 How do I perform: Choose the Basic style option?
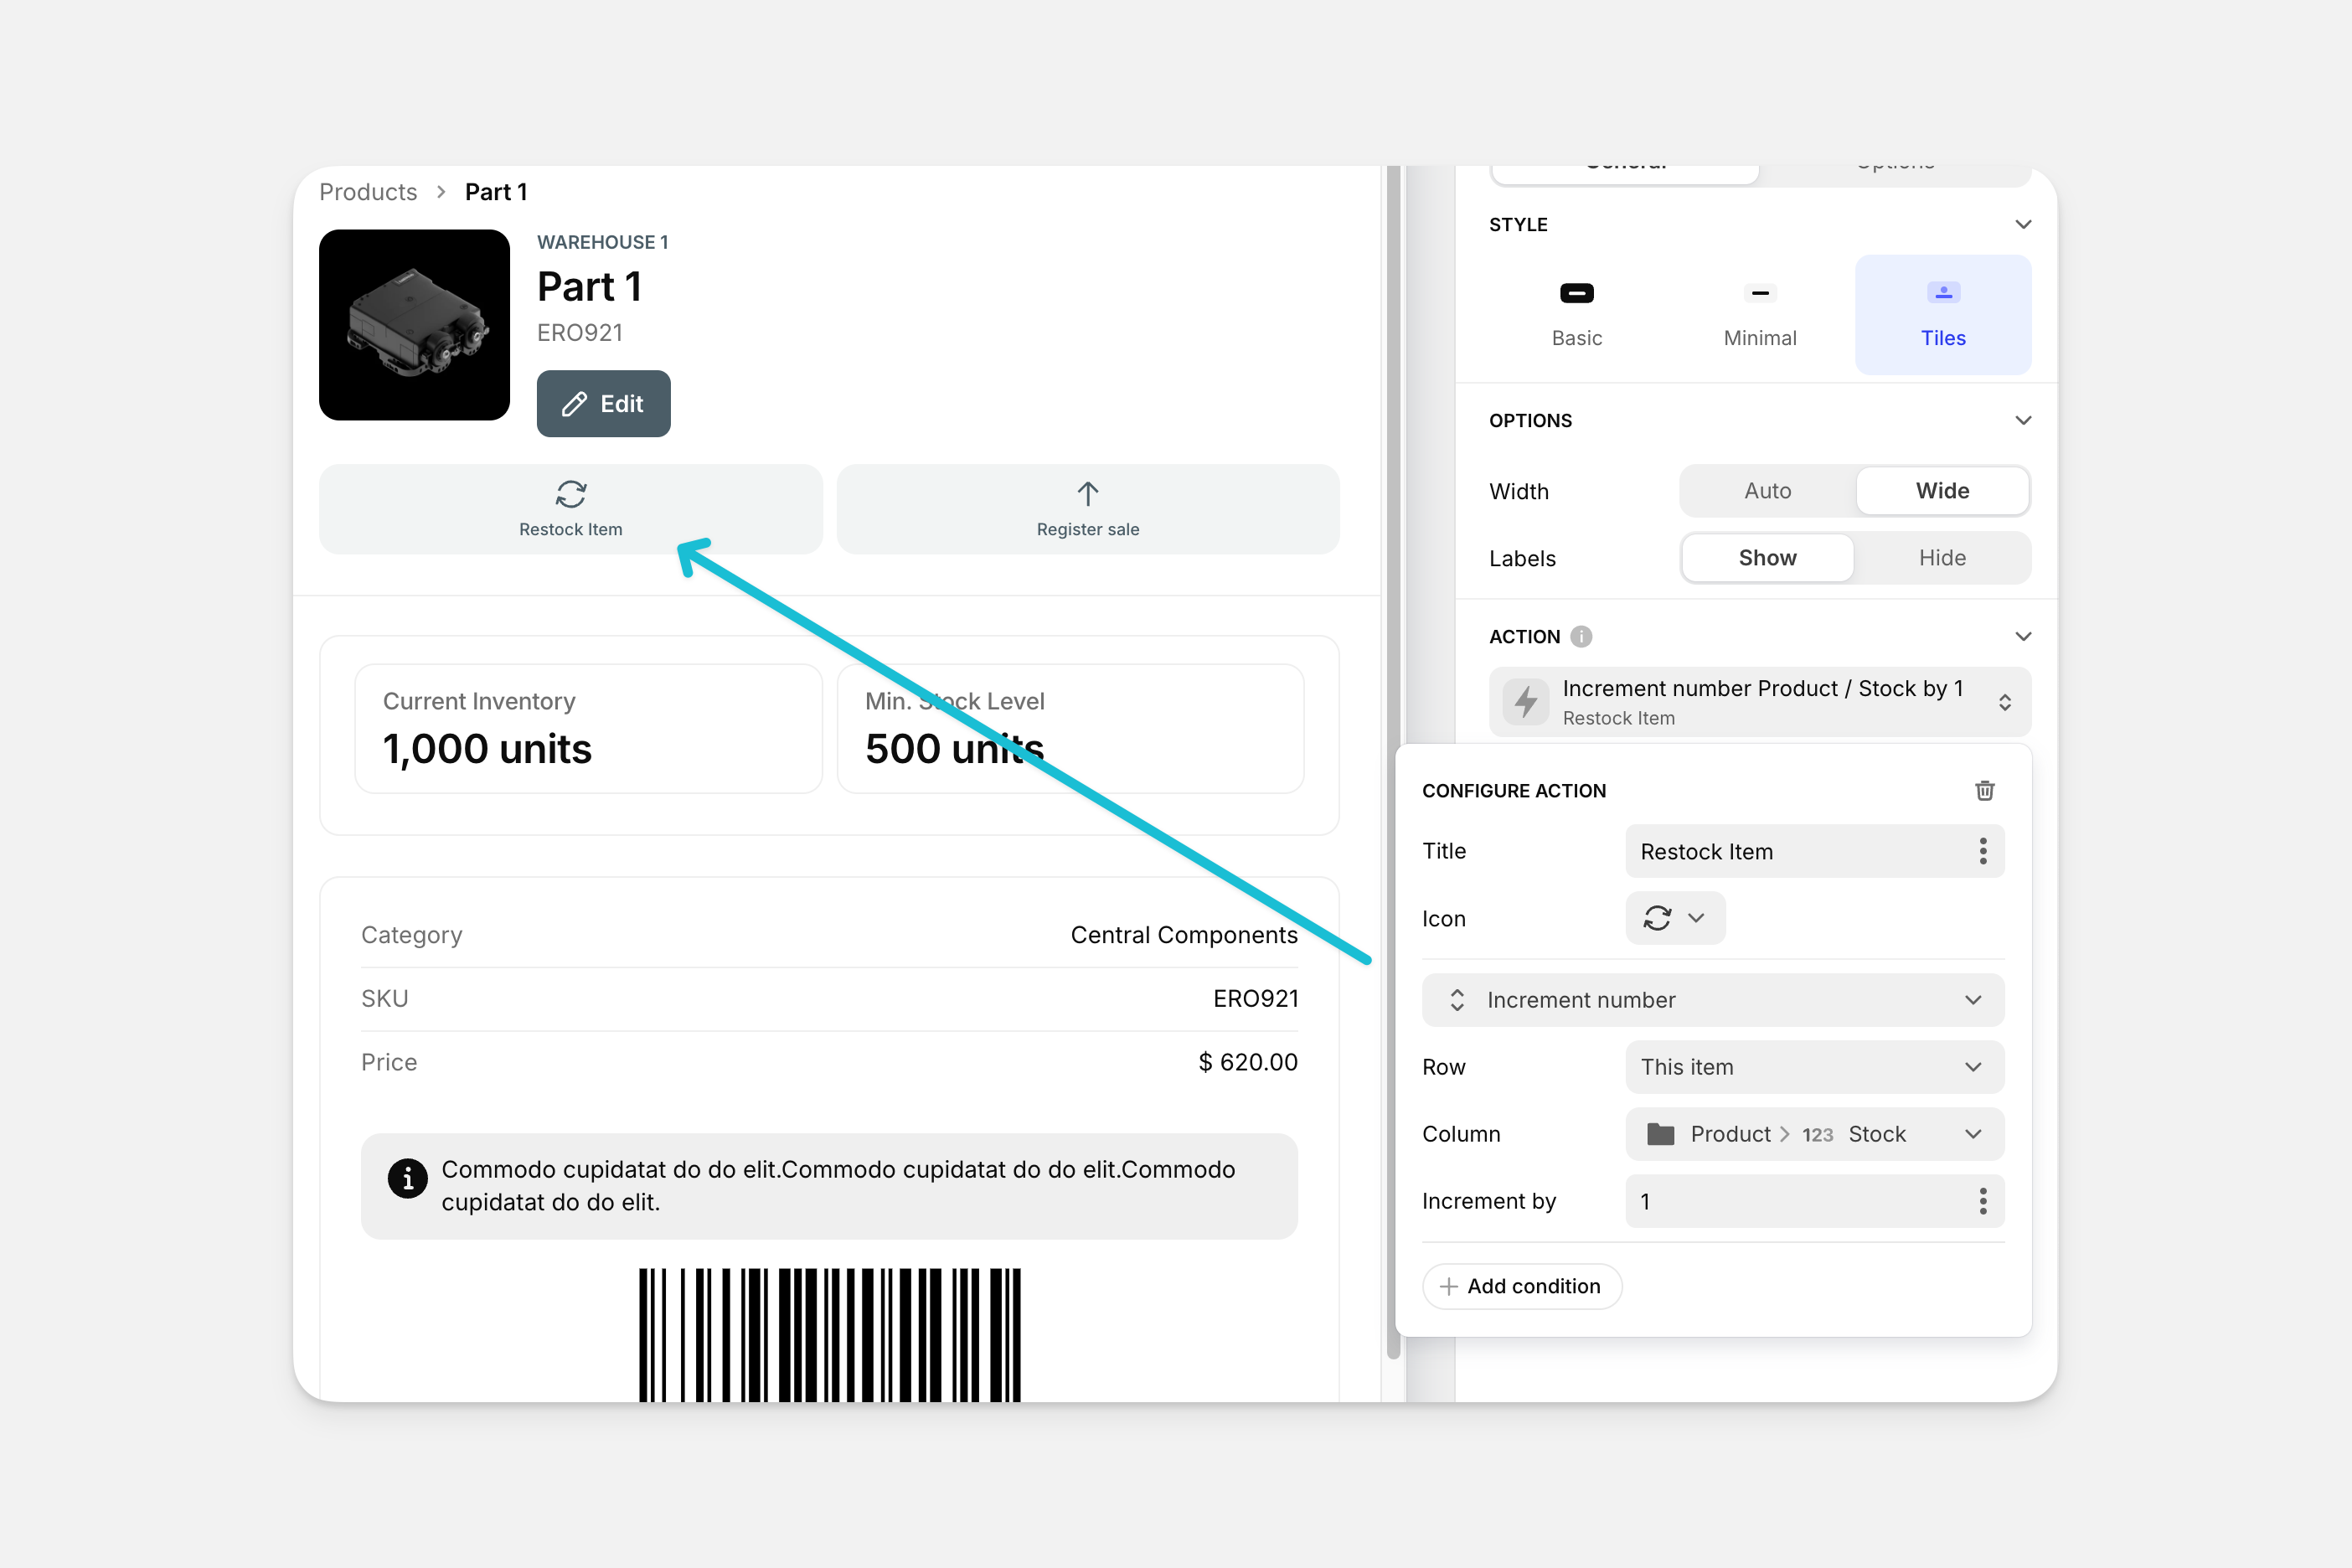coord(1577,315)
